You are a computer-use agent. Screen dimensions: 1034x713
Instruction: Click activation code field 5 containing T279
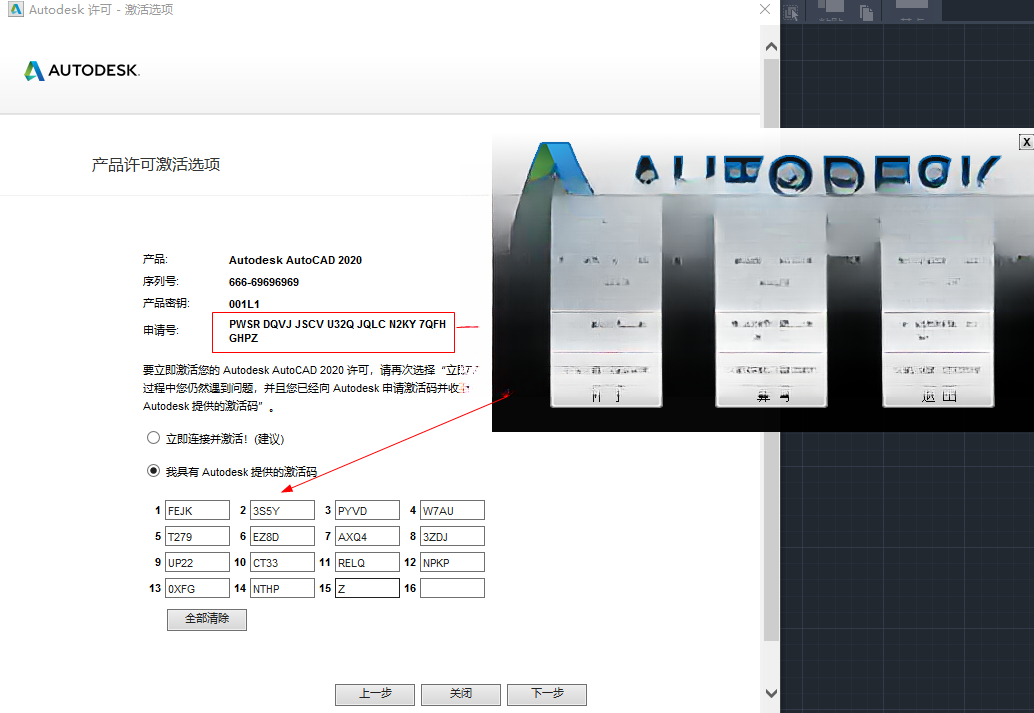coord(197,536)
